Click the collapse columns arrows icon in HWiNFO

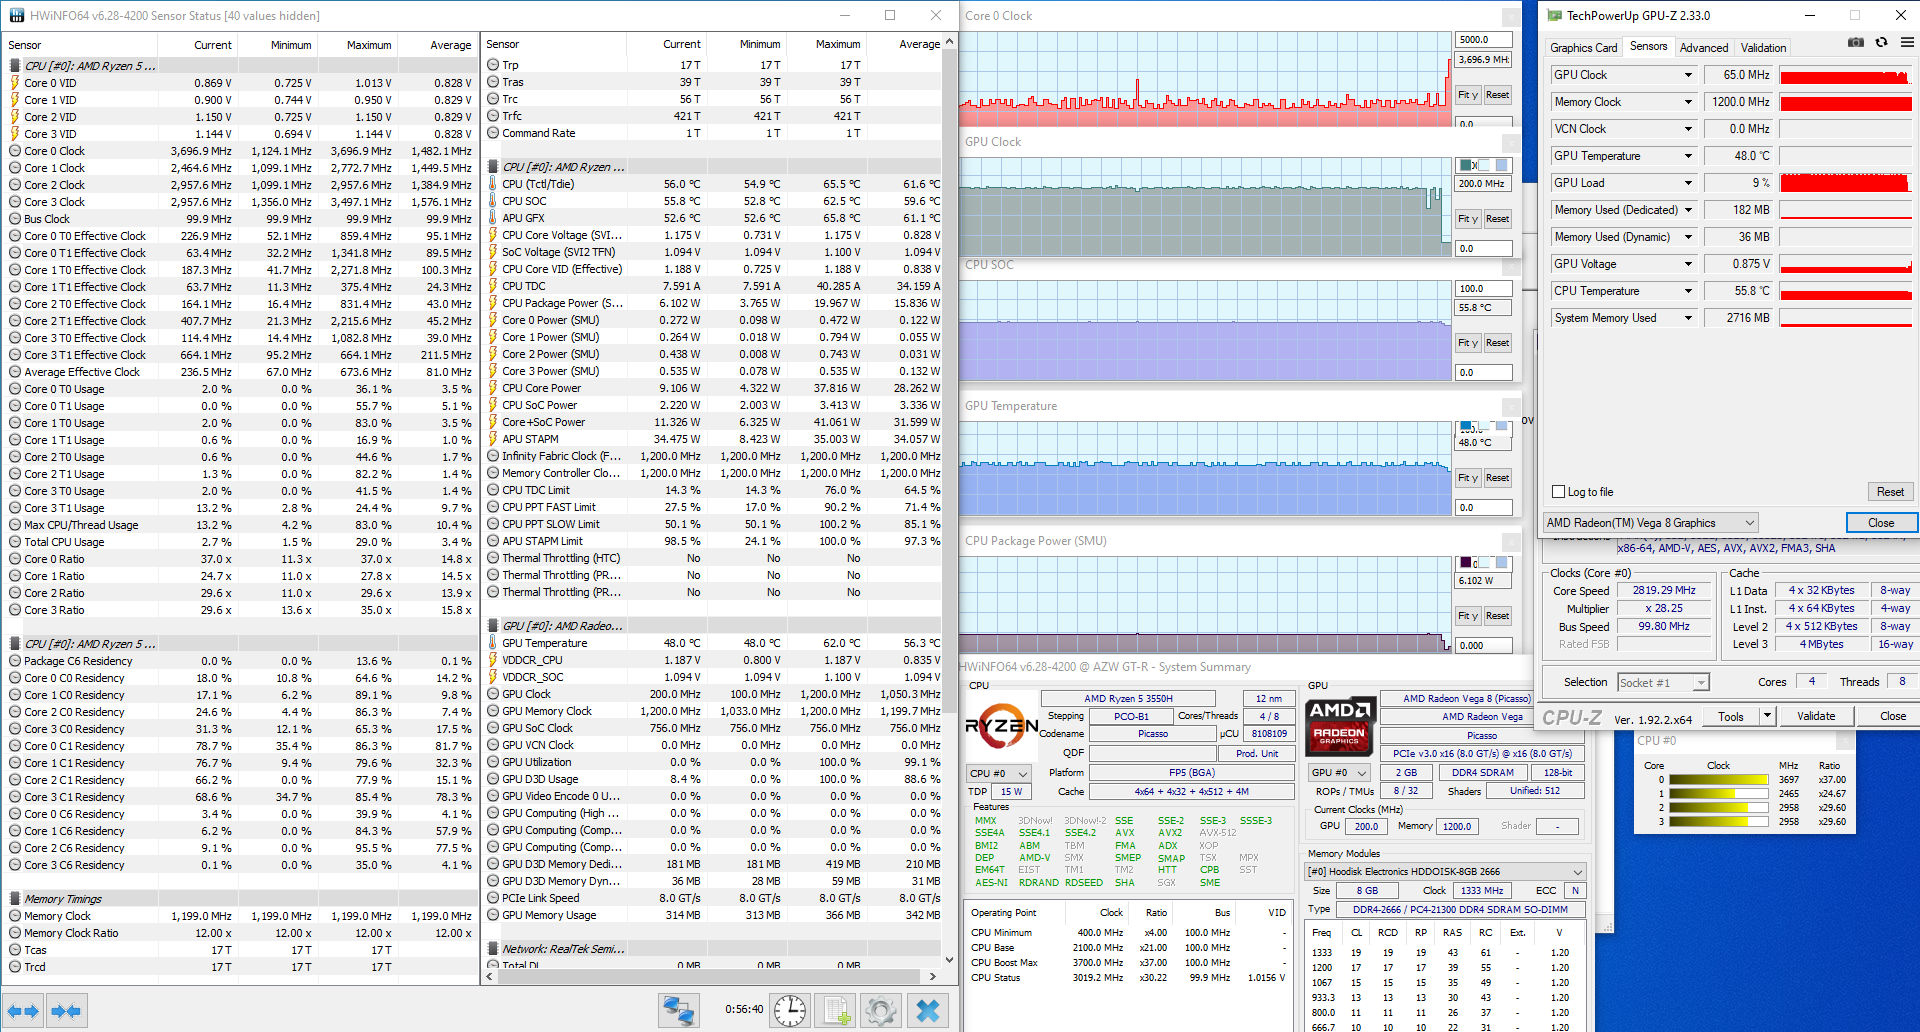click(x=66, y=1011)
